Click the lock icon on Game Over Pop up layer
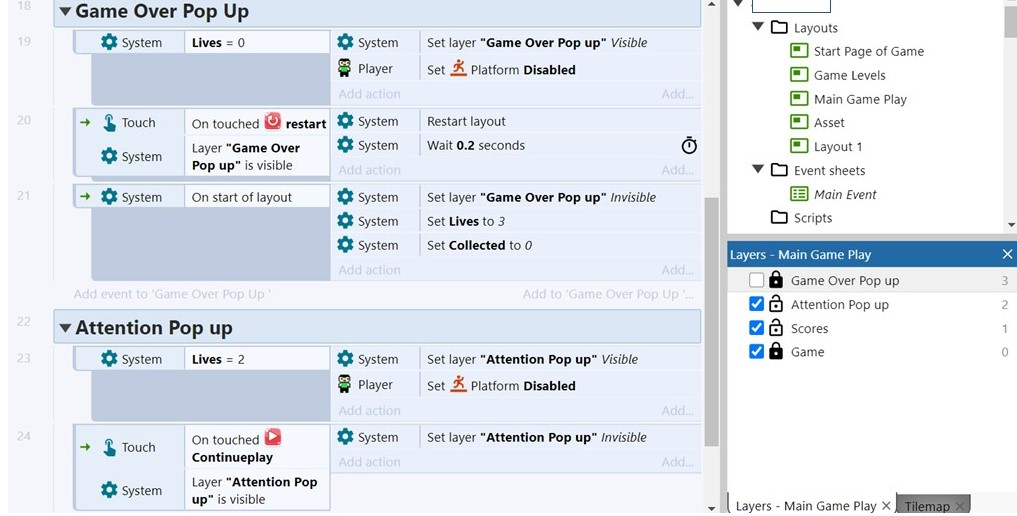Screen dimensions: 1017x516 pyautogui.click(x=776, y=280)
